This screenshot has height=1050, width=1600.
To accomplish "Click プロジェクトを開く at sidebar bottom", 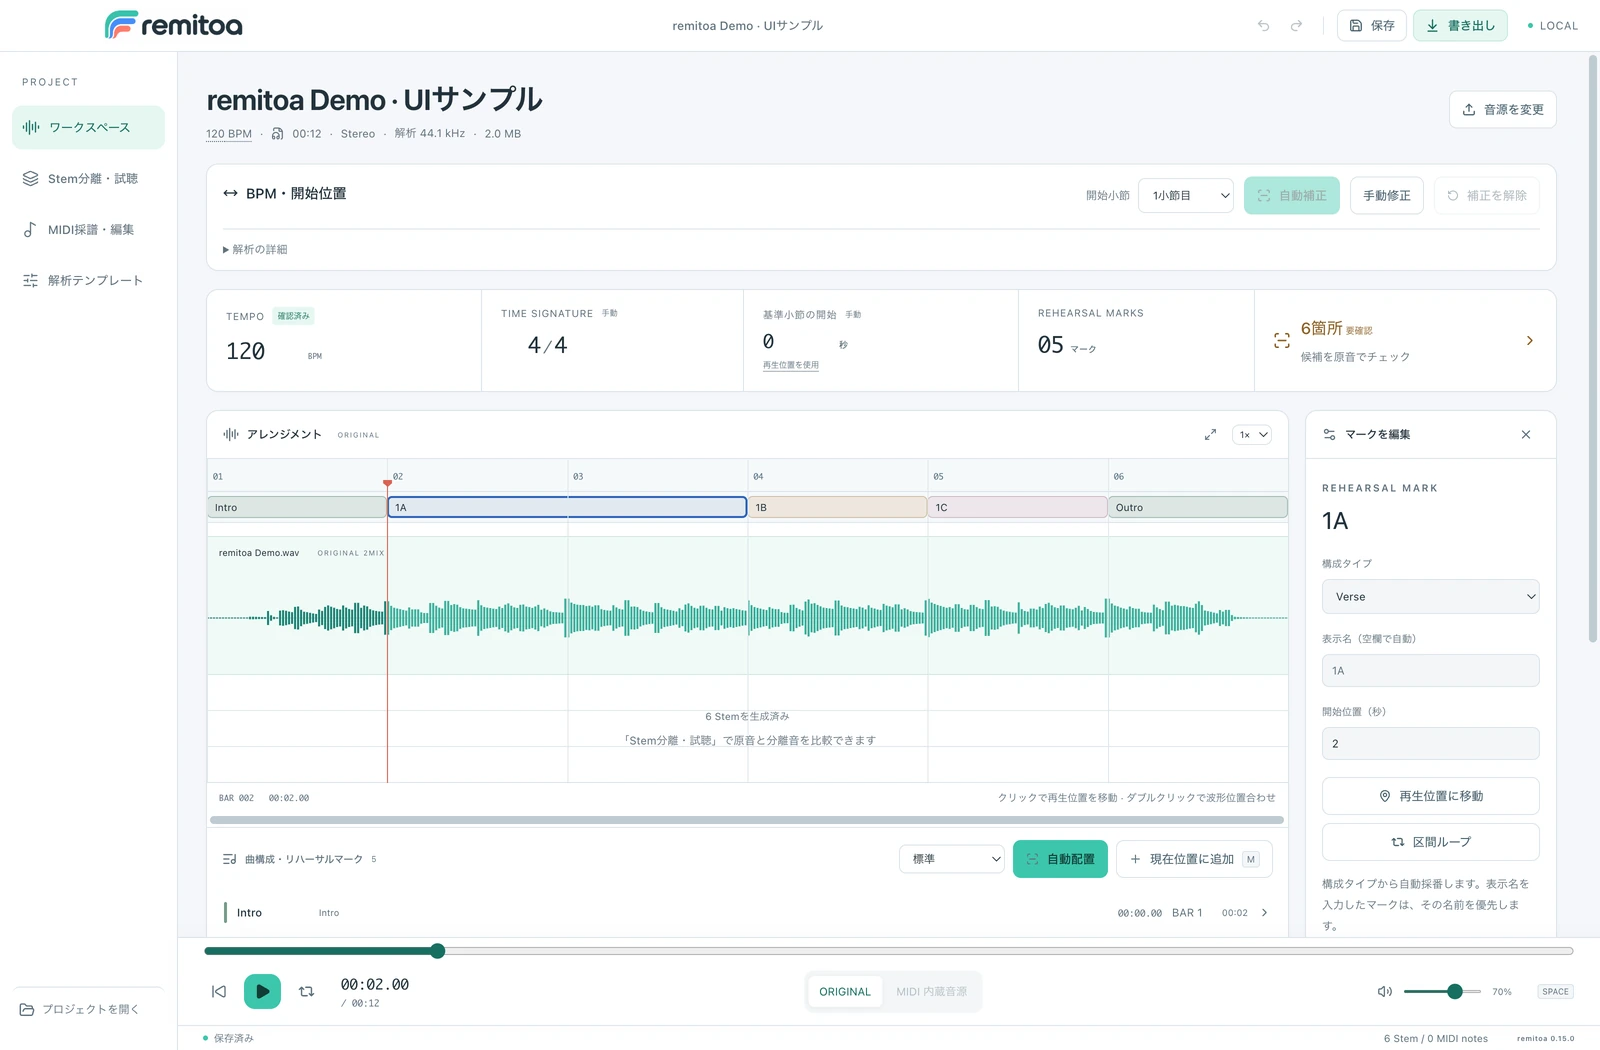I will pyautogui.click(x=80, y=1009).
